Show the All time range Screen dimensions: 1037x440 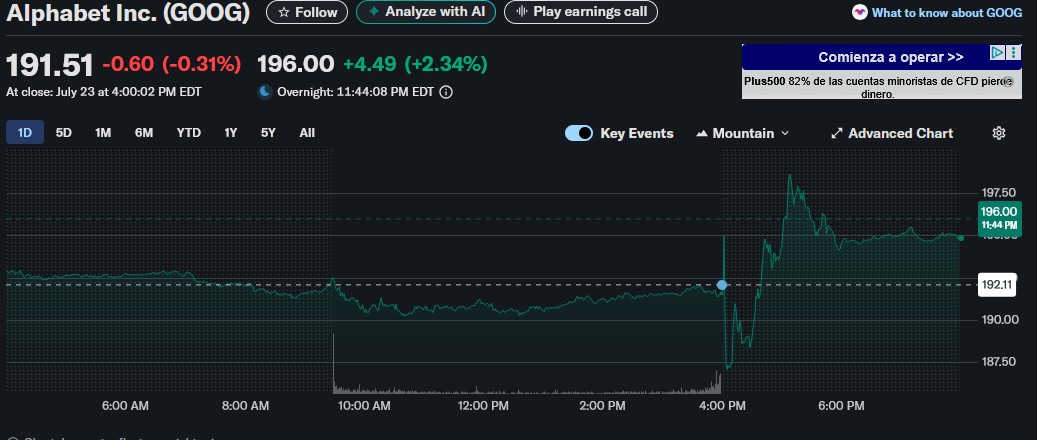coord(307,132)
